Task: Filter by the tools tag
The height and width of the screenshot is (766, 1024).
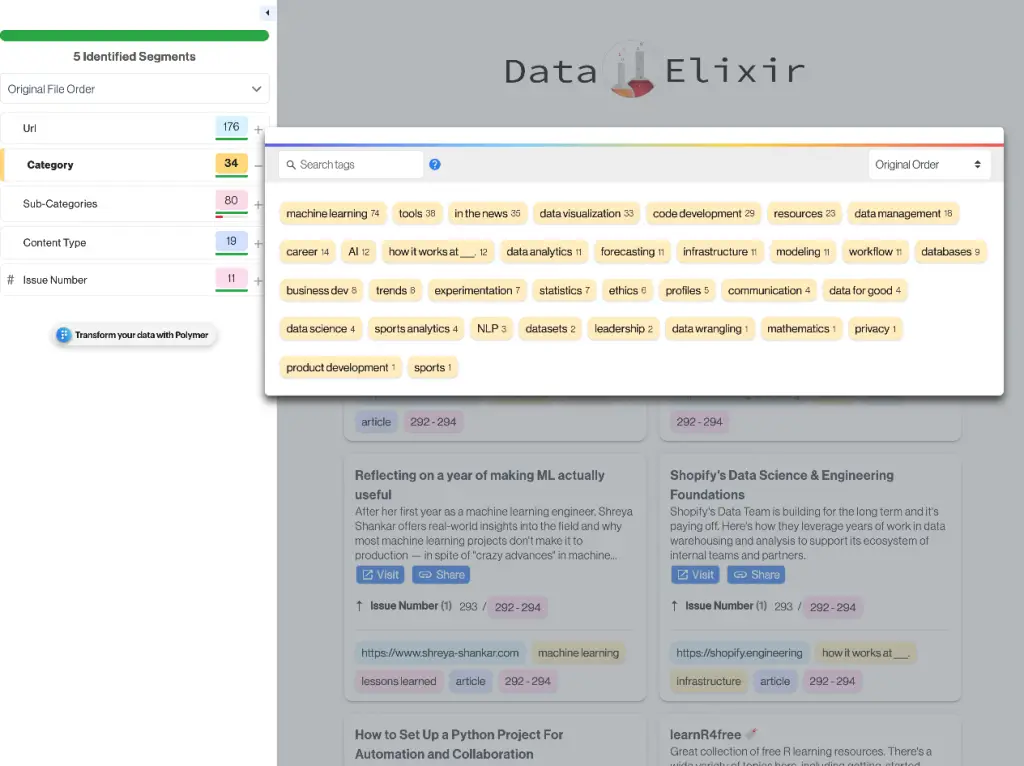Action: 417,214
